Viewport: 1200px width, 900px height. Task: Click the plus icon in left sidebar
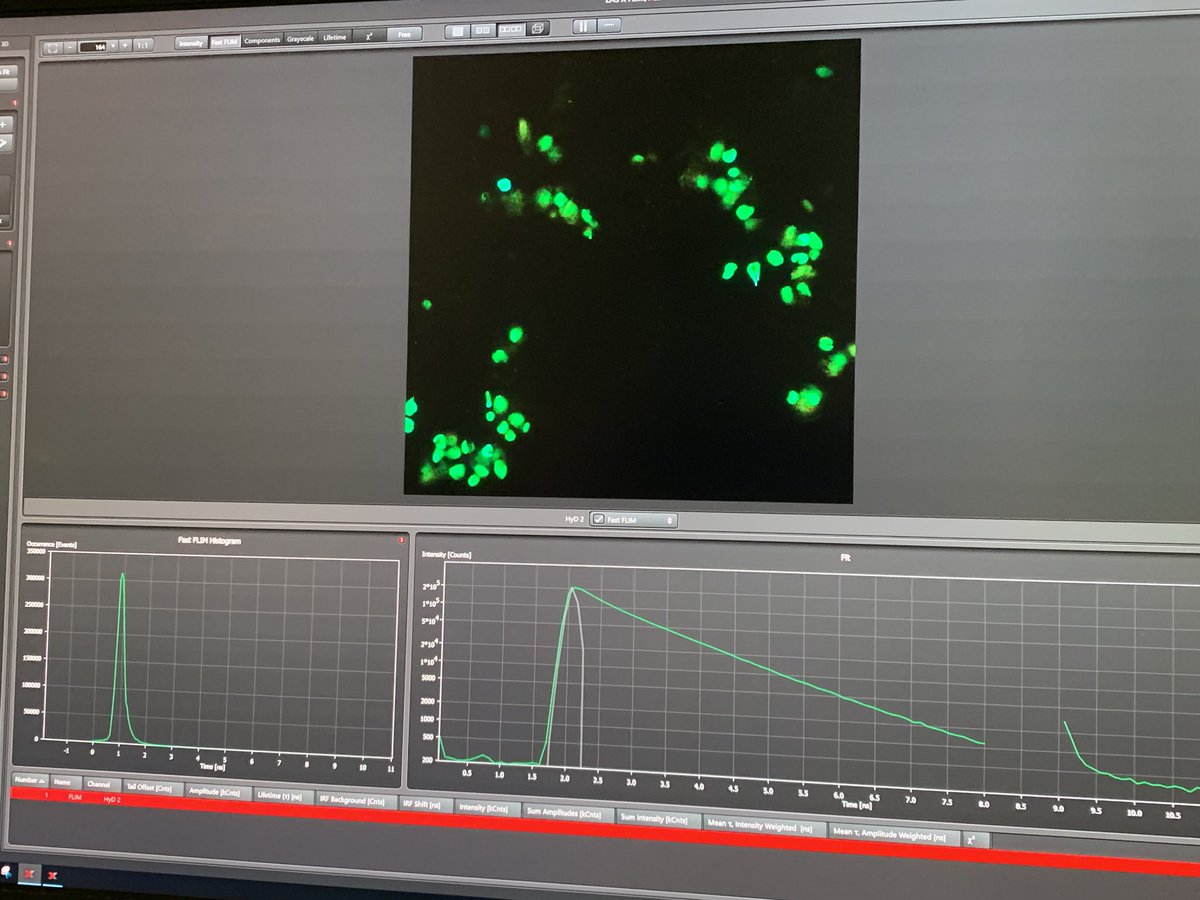(x=4, y=124)
